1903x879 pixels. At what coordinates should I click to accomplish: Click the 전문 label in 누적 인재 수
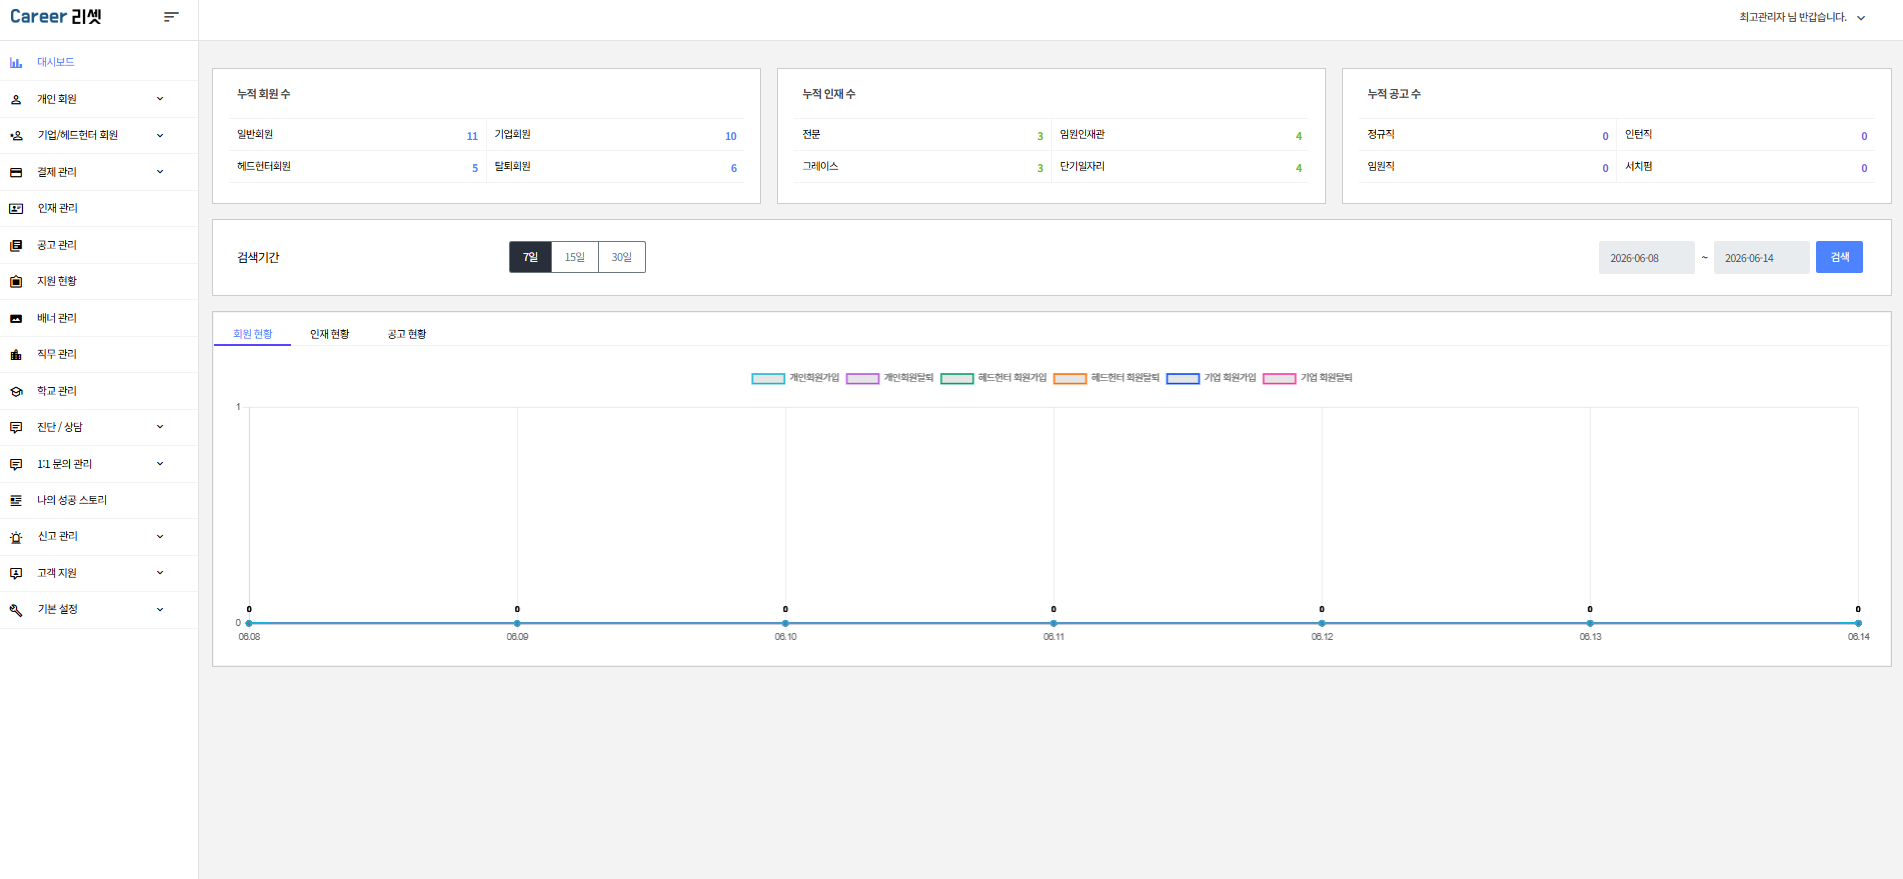pos(811,135)
